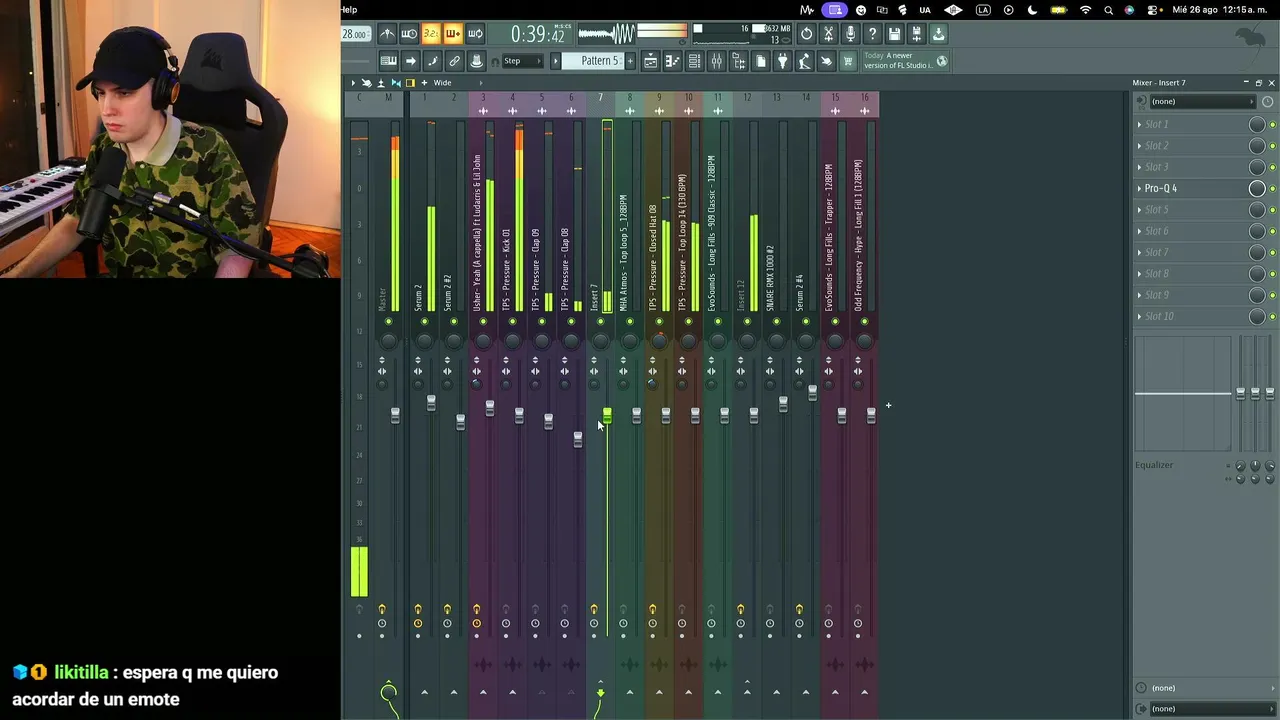
Task: Open the mixer input (none) dropdown
Action: (1201, 101)
